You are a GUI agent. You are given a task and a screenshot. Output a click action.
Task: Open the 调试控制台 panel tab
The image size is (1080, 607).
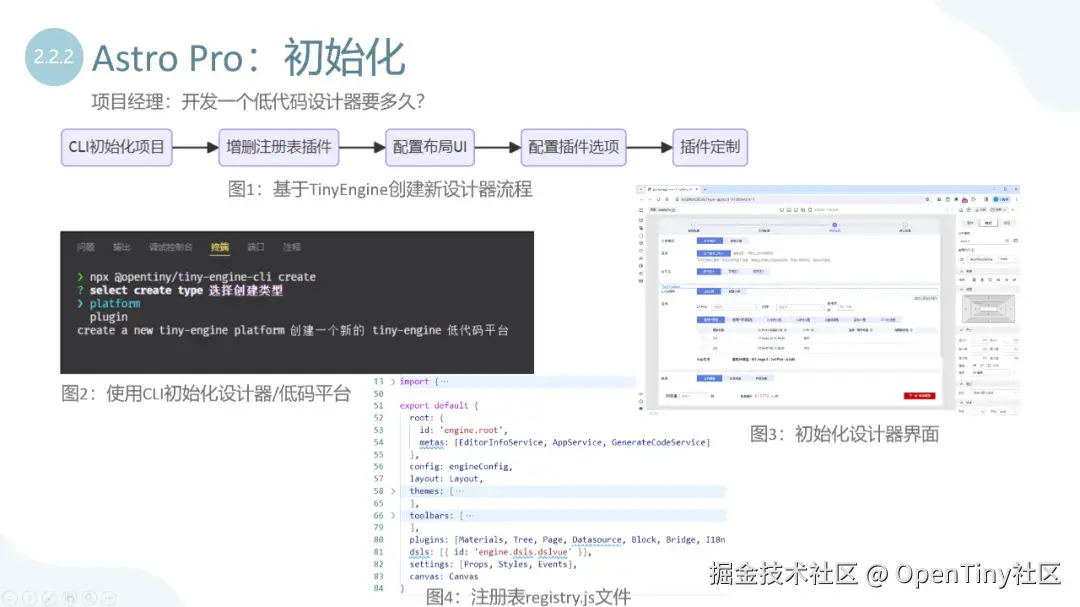[x=171, y=247]
